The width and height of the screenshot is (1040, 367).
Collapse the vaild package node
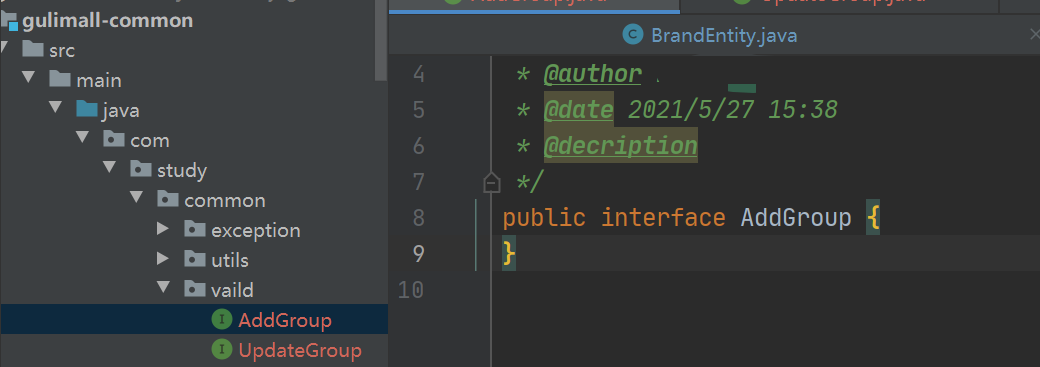[x=162, y=288]
